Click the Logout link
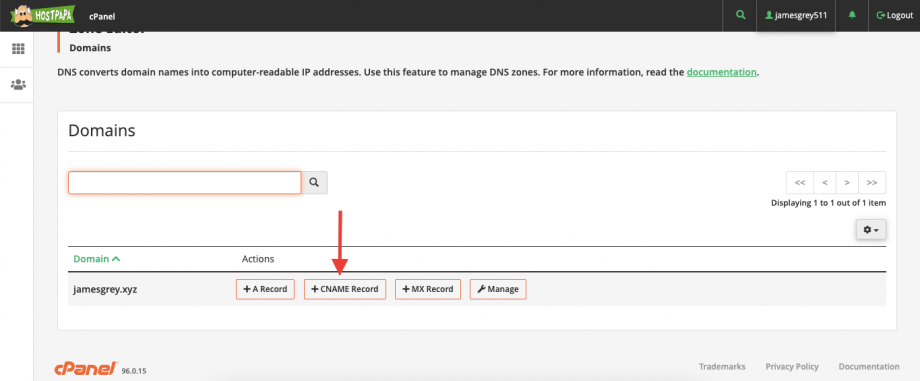The image size is (920, 381). (895, 15)
